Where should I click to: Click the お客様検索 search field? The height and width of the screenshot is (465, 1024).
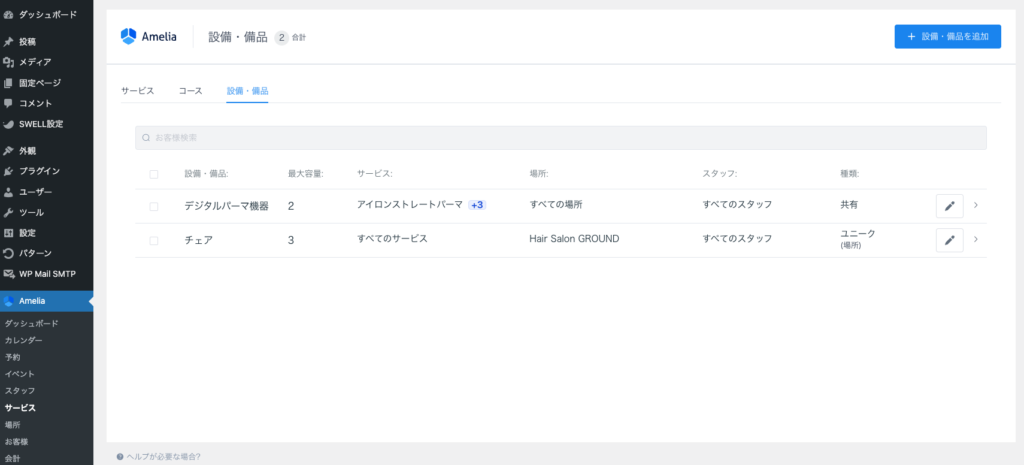point(560,138)
